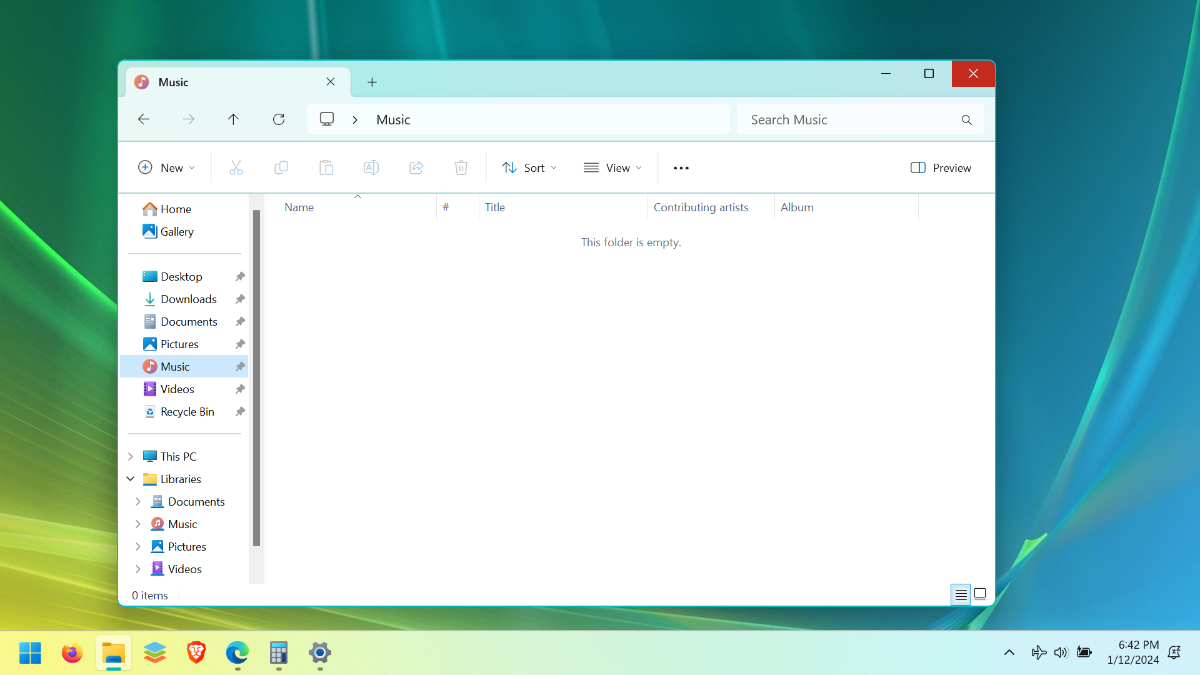Click the Delete trash icon in toolbar
Screen dimensions: 1200x675
click(x=461, y=168)
